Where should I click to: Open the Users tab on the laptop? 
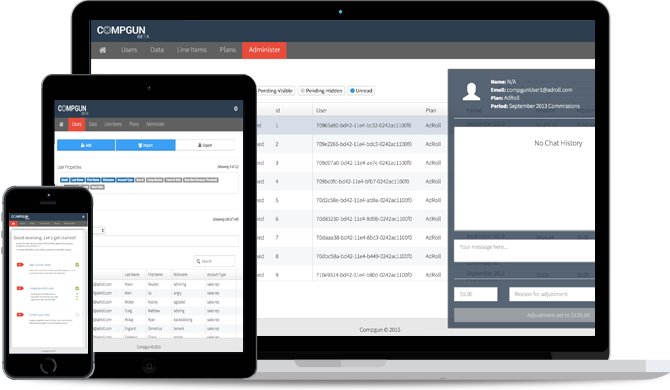coord(129,50)
